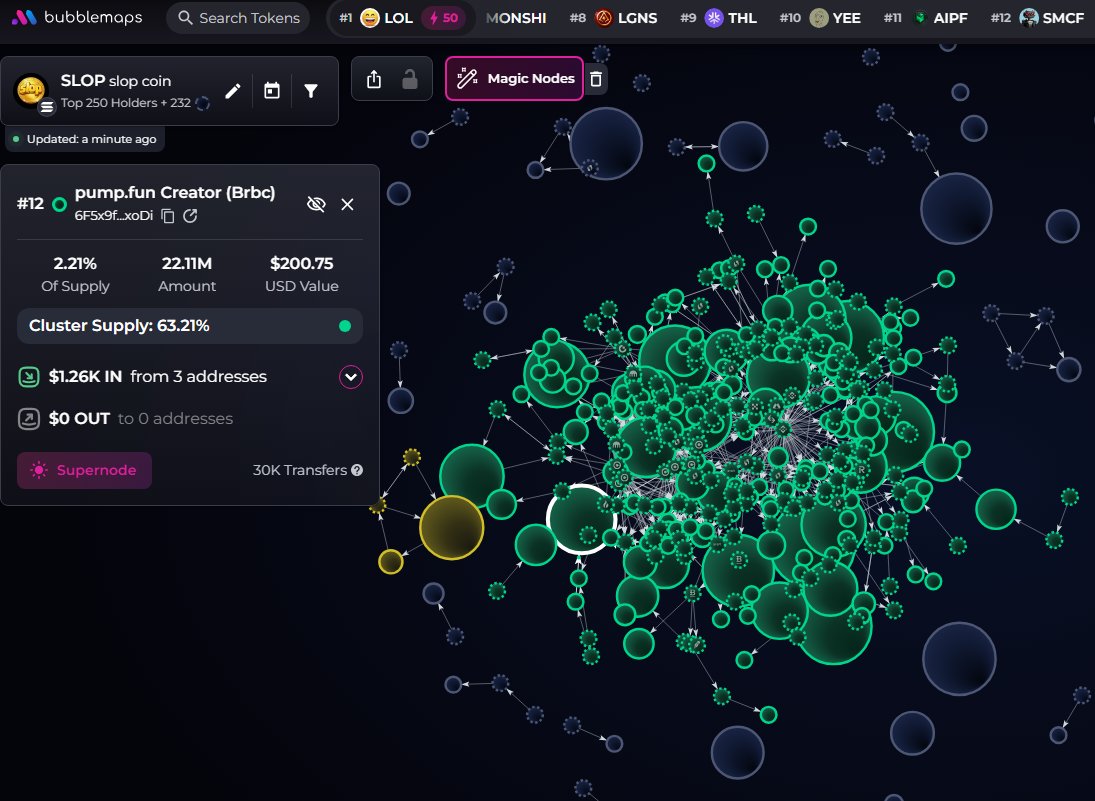Click the pencil edit icon

click(x=233, y=91)
